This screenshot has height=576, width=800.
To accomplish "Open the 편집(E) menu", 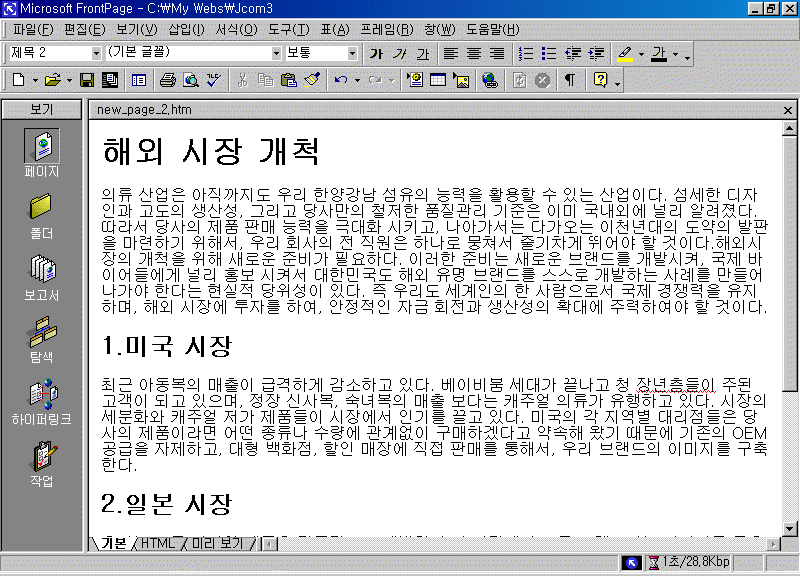I will (x=84, y=30).
